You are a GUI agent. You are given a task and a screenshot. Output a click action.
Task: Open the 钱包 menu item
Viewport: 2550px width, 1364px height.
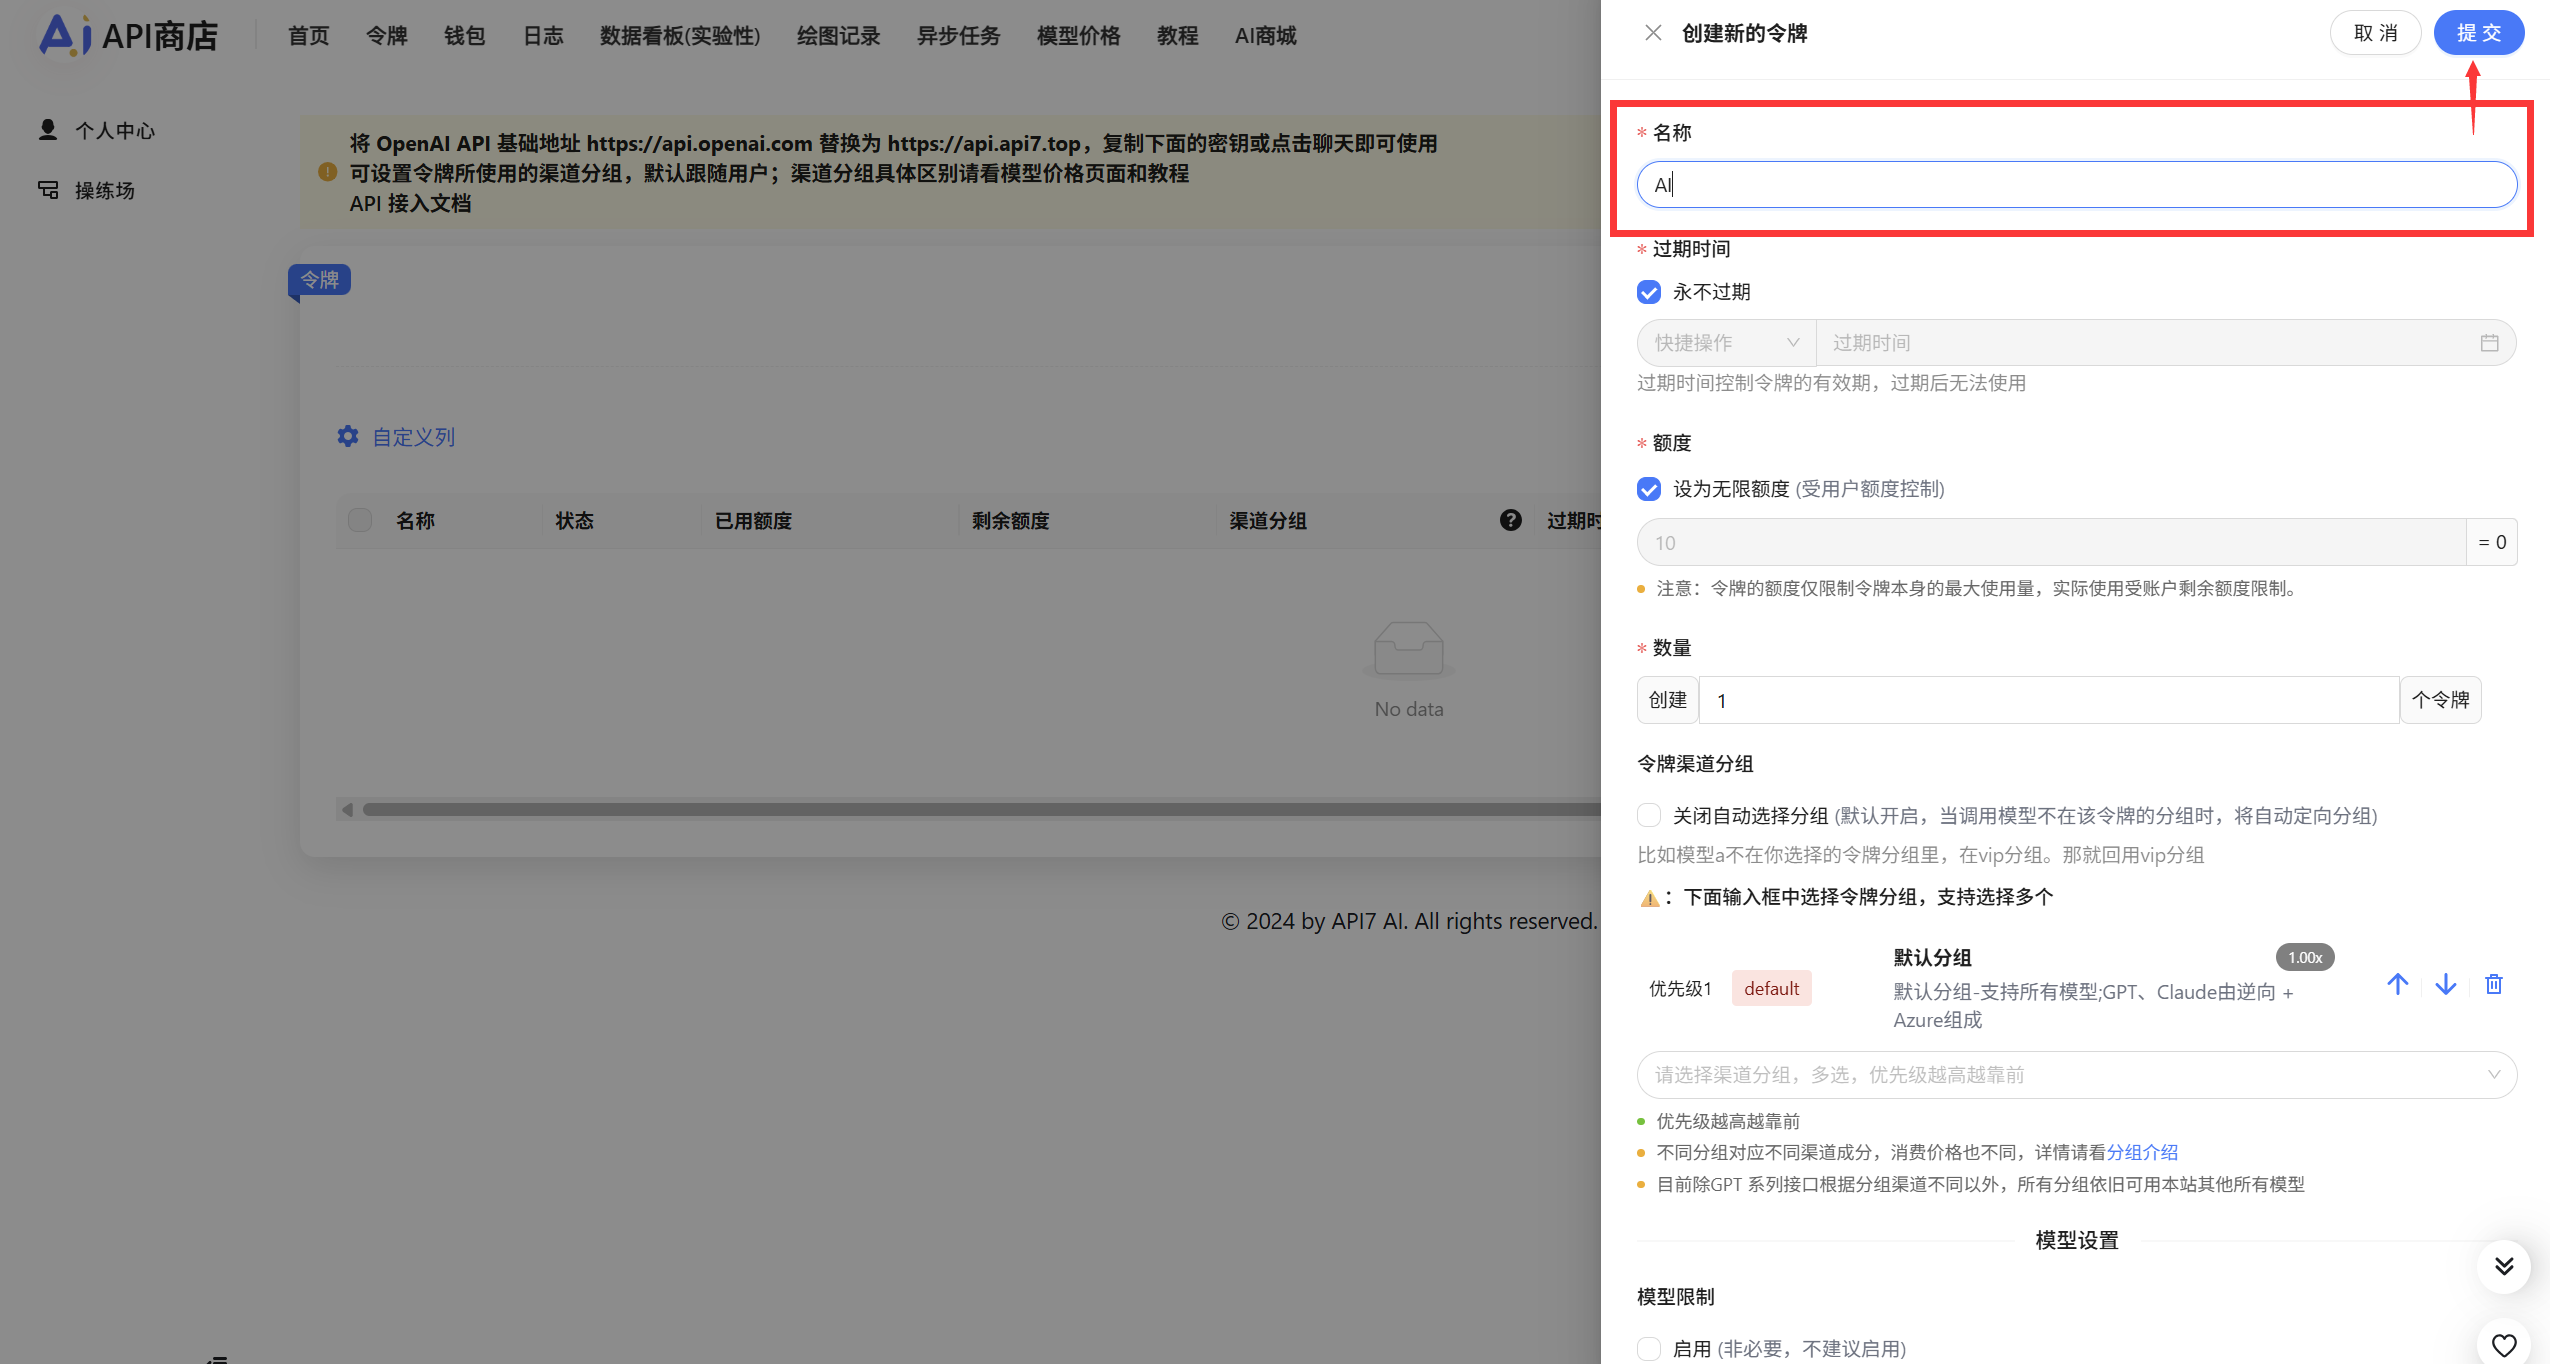point(464,36)
